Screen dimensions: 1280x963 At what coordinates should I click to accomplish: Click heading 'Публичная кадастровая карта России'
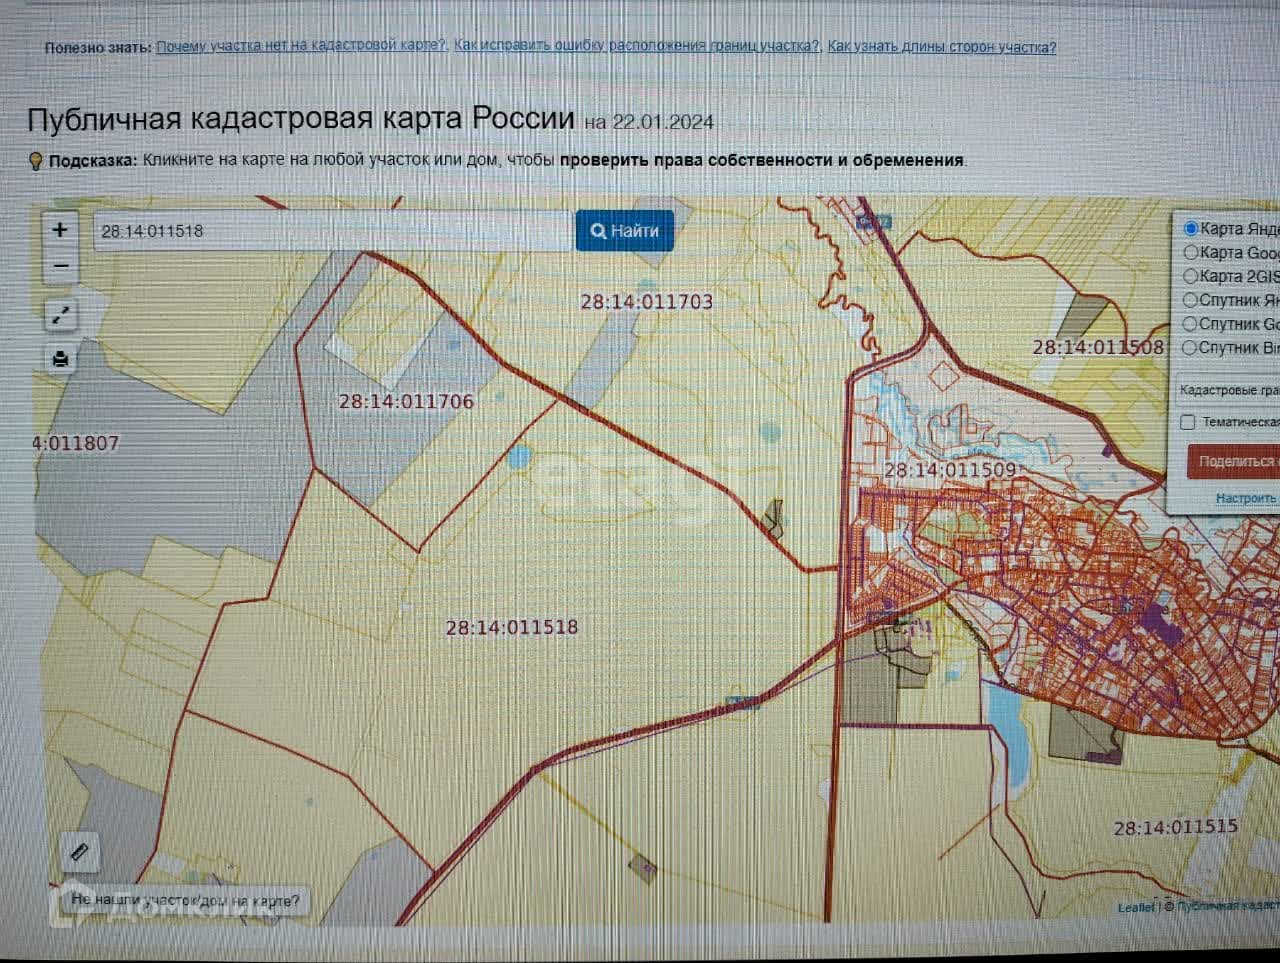click(x=301, y=118)
